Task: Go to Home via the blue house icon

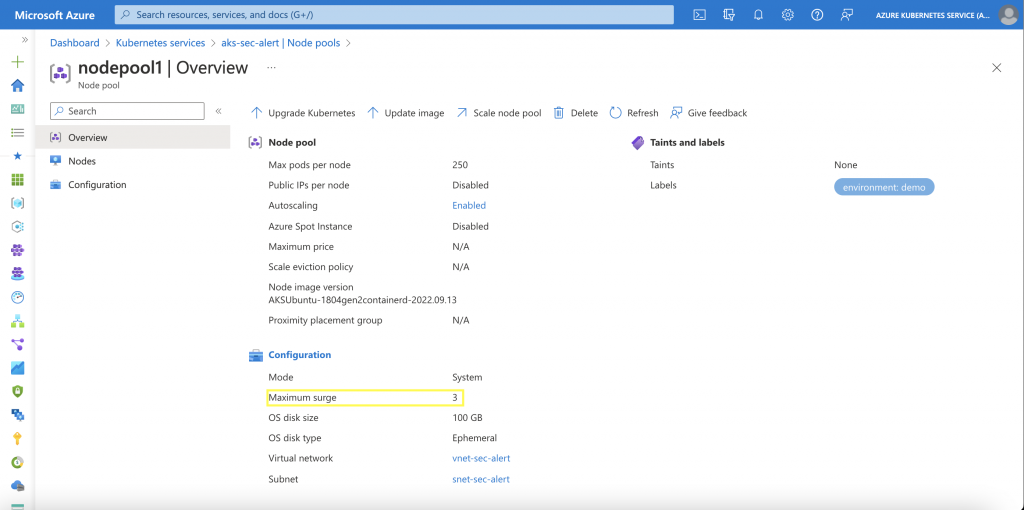Action: (x=18, y=86)
